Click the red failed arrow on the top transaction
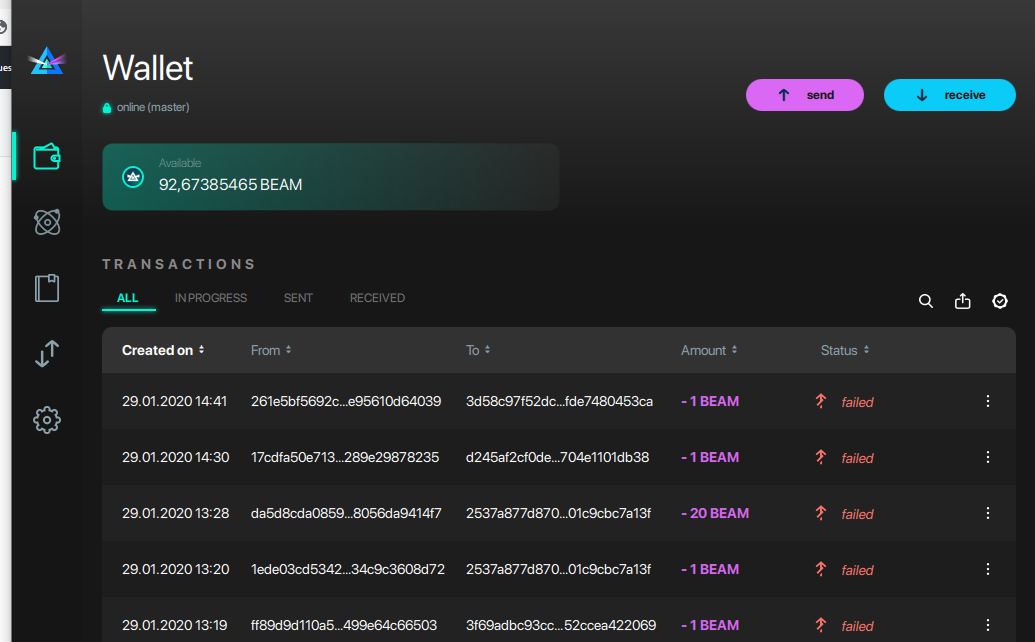The image size is (1035, 642). (x=821, y=401)
